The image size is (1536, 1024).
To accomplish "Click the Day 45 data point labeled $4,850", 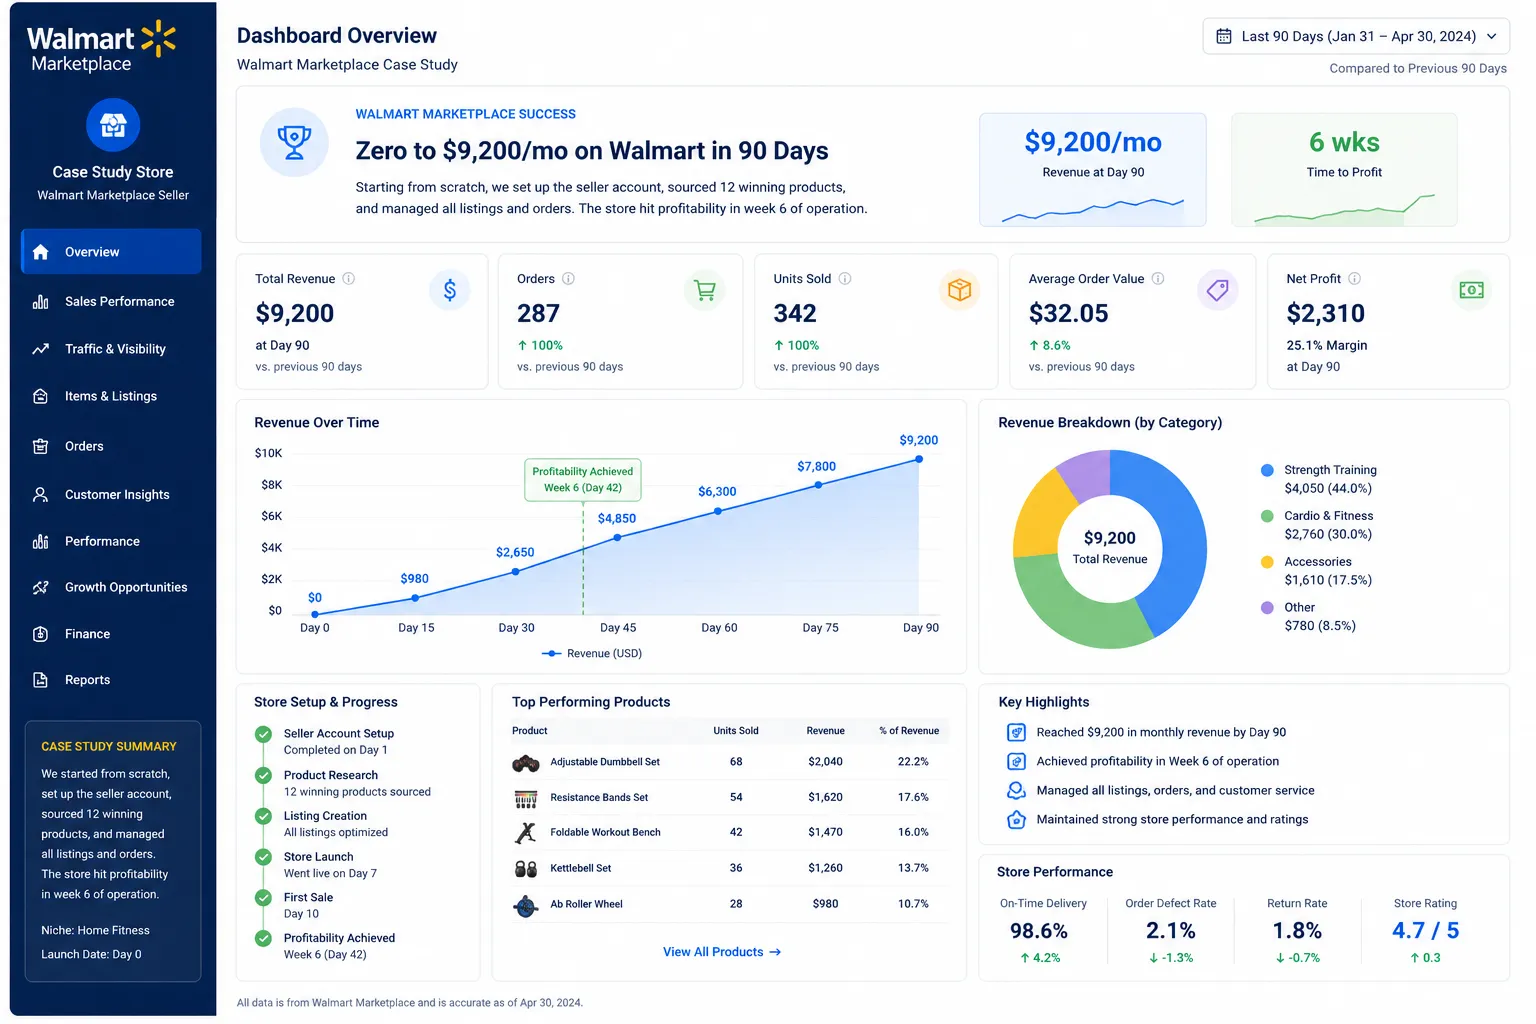I will pos(617,538).
